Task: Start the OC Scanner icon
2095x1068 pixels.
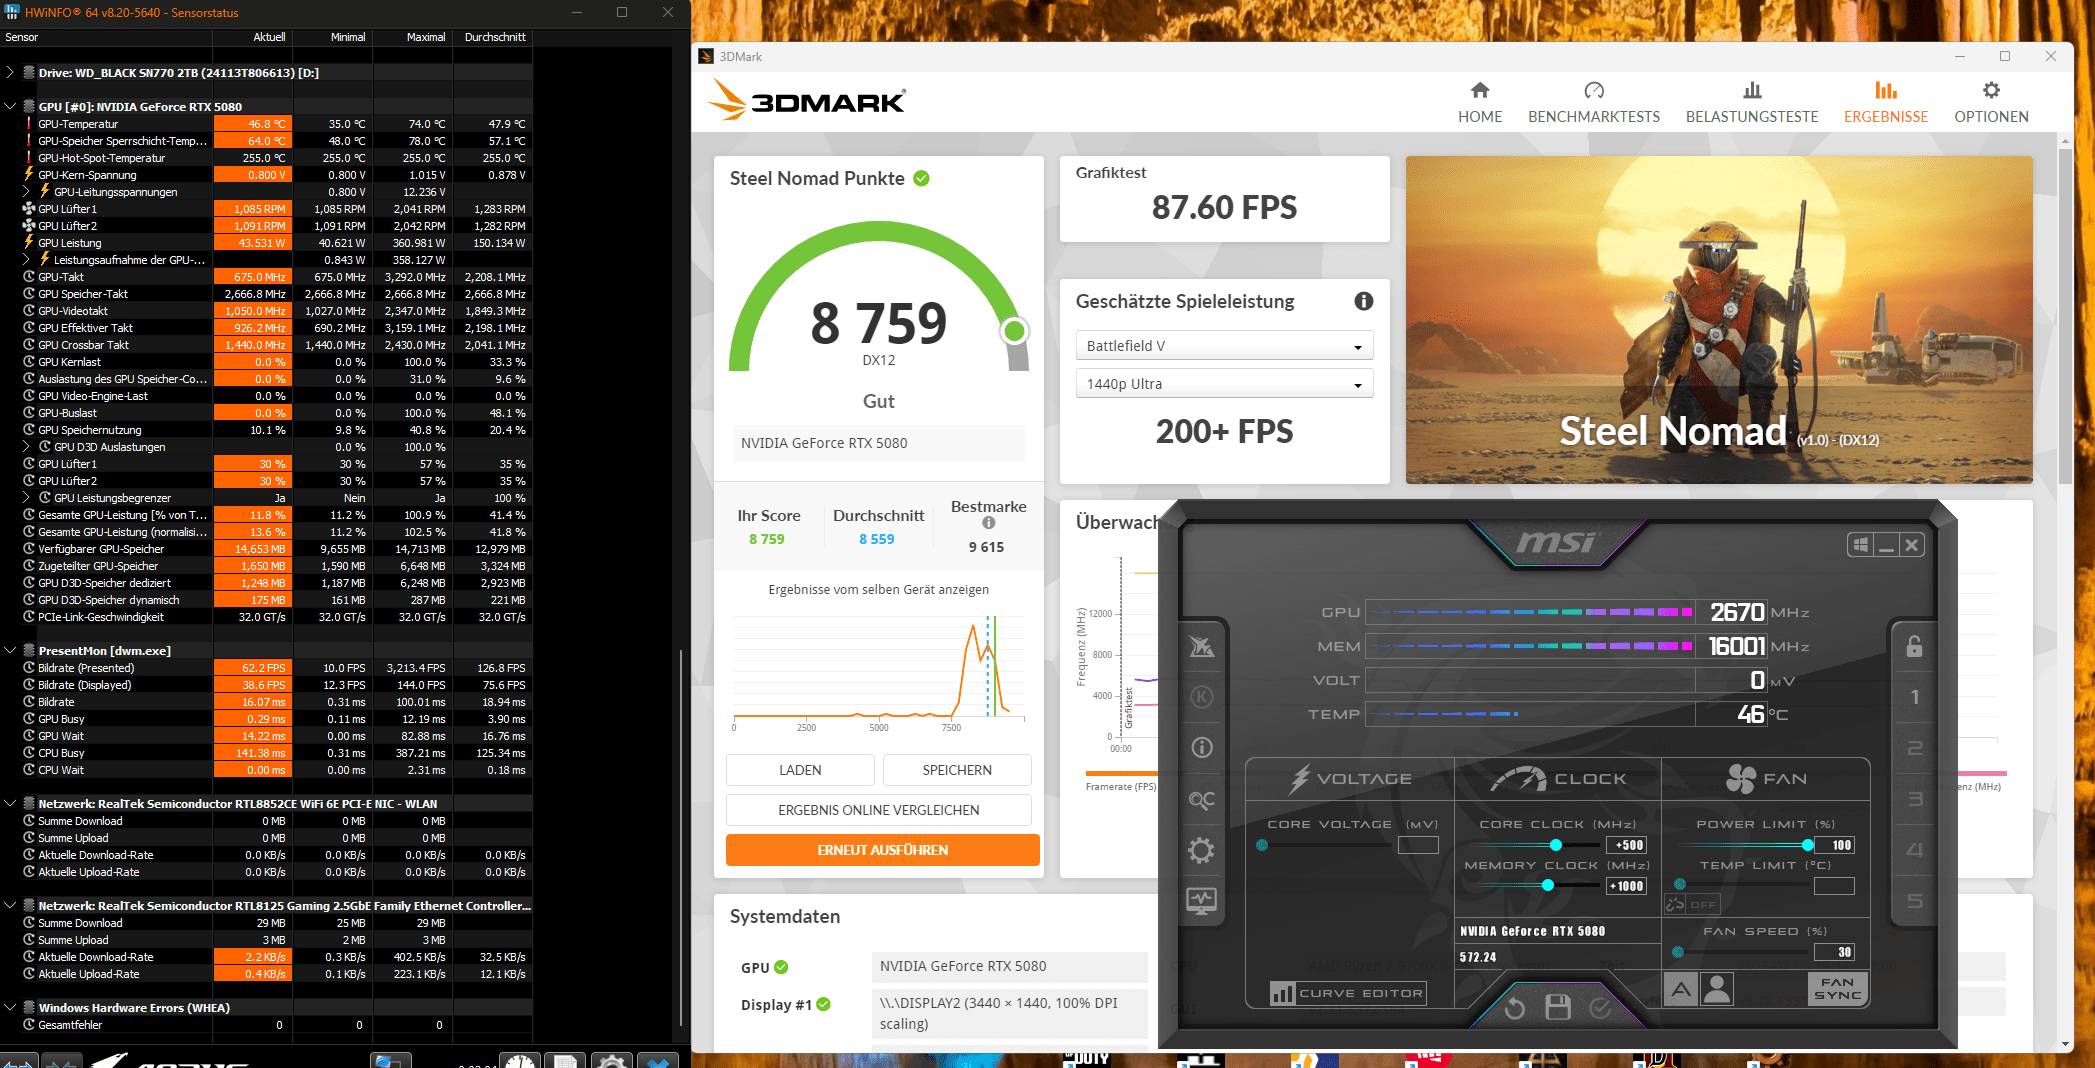Action: 1201,799
